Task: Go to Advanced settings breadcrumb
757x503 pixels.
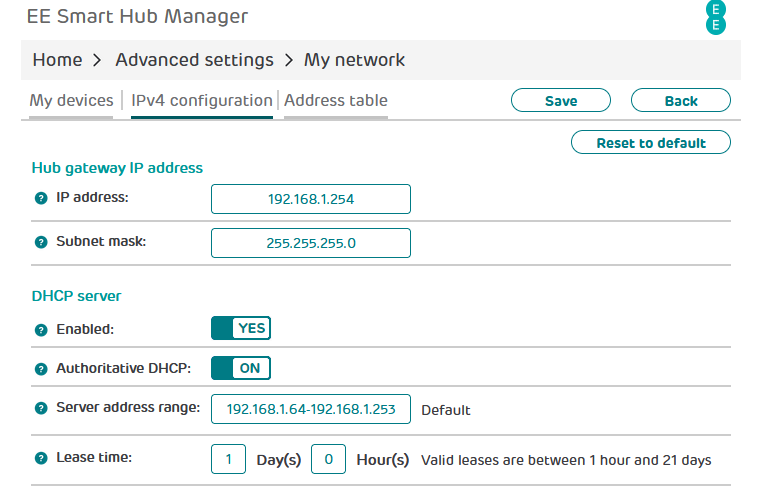Action: click(x=194, y=60)
